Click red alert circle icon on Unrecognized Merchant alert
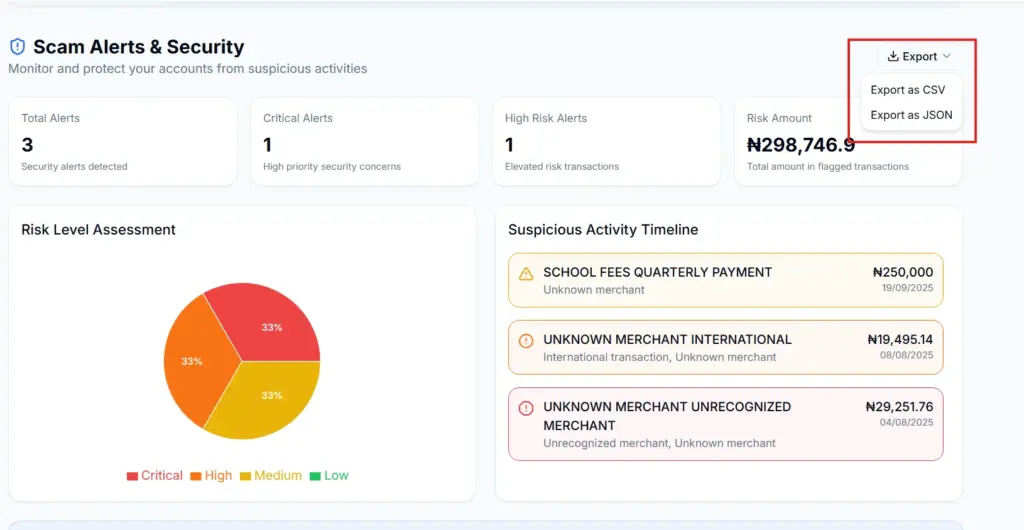The height and width of the screenshot is (530, 1024). 526,408
